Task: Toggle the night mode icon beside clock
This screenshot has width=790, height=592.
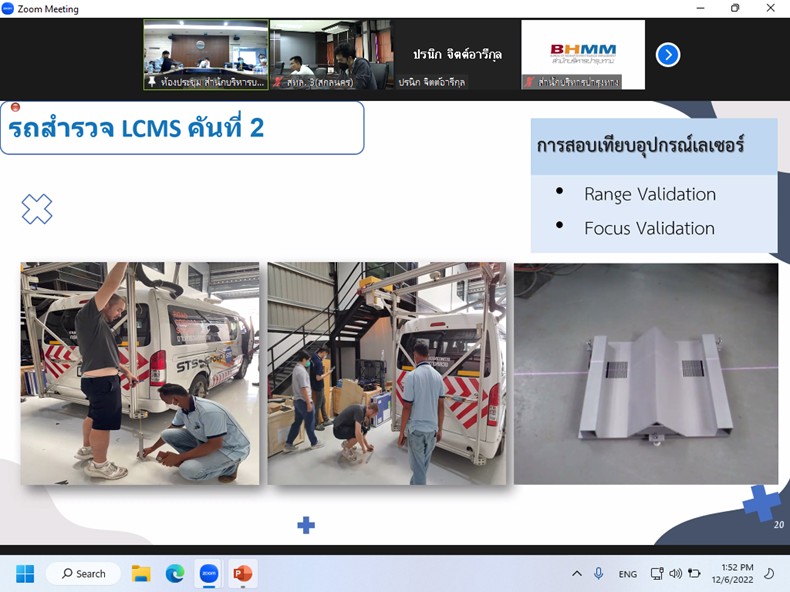Action: 769,574
